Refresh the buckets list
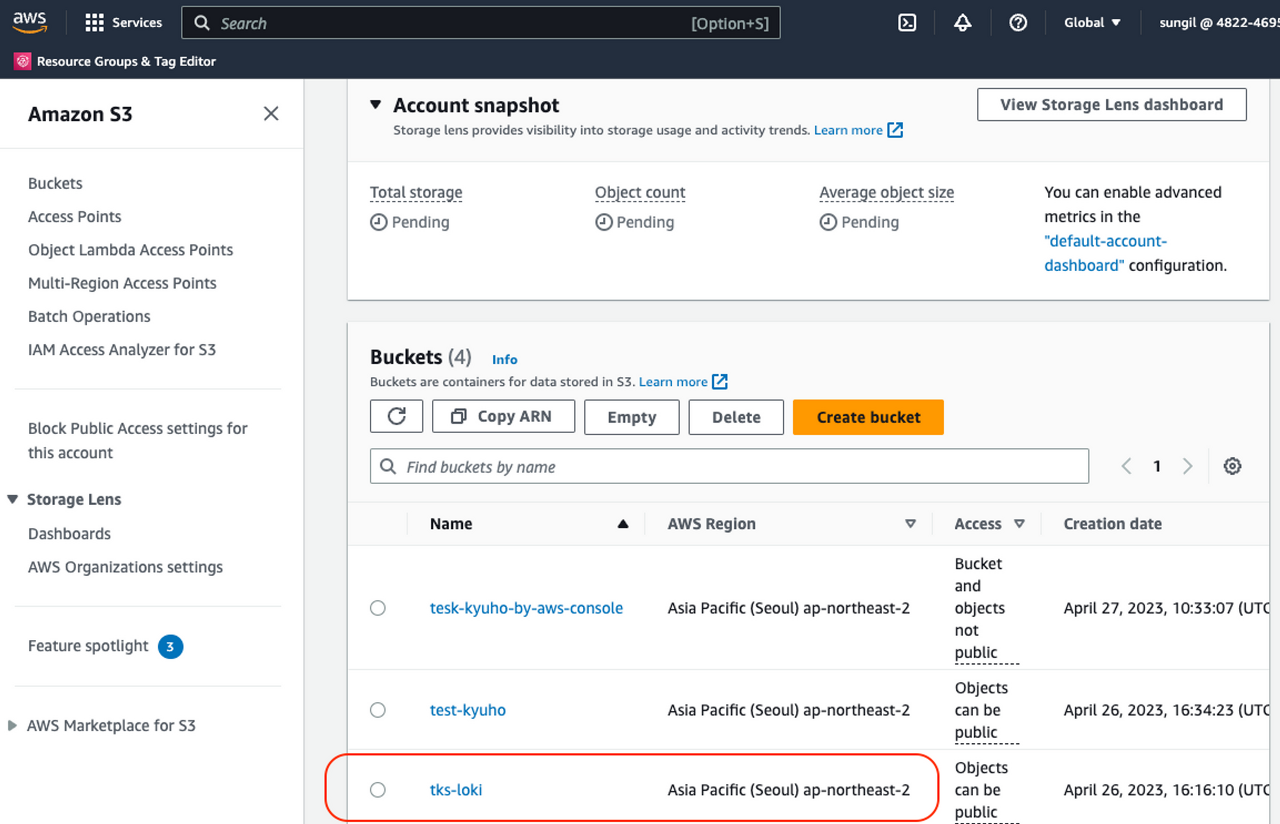 coord(397,417)
